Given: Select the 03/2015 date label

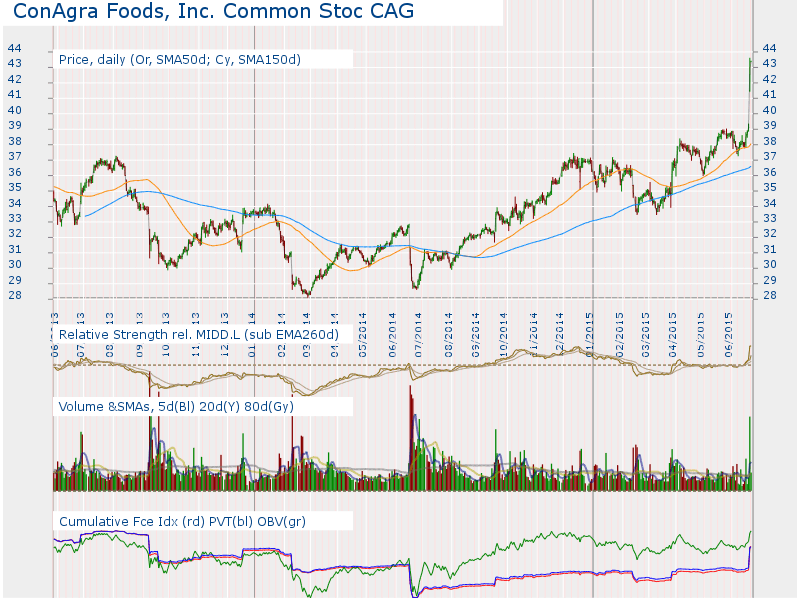Looking at the screenshot, I should click(x=646, y=335).
